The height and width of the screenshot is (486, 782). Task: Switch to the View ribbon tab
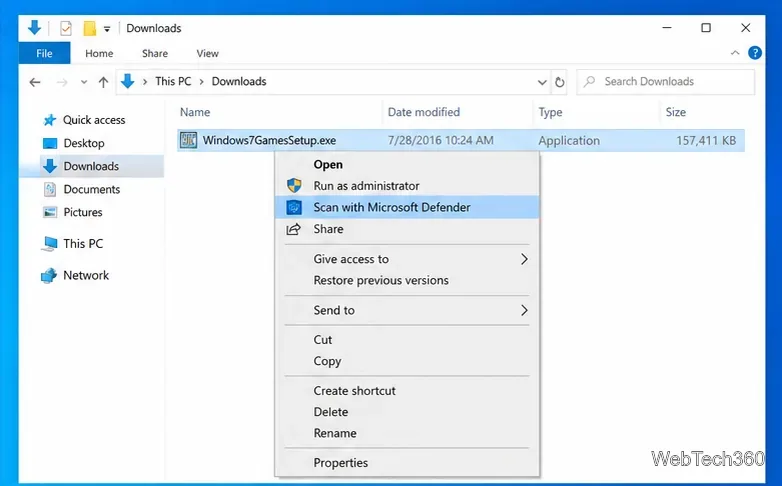[x=207, y=53]
